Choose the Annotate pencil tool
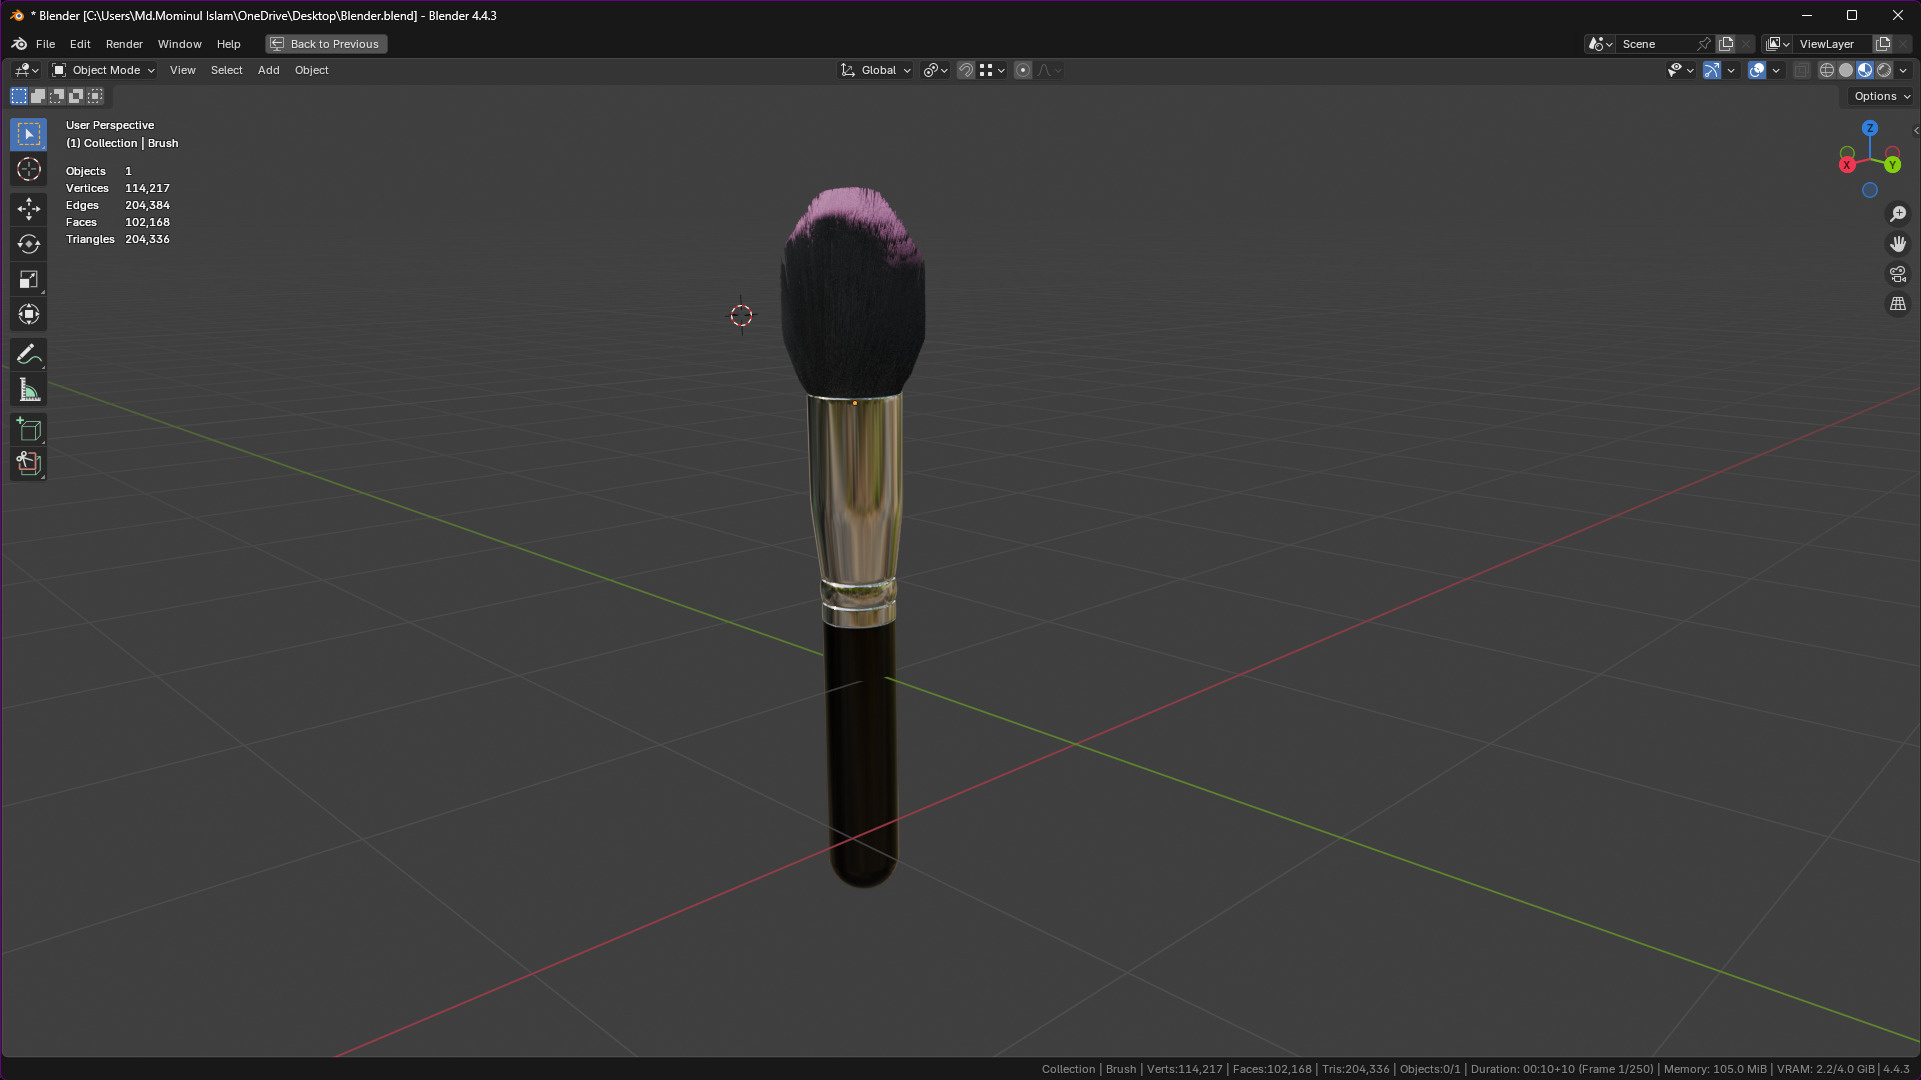Screen dimensions: 1921x1080 [28, 354]
